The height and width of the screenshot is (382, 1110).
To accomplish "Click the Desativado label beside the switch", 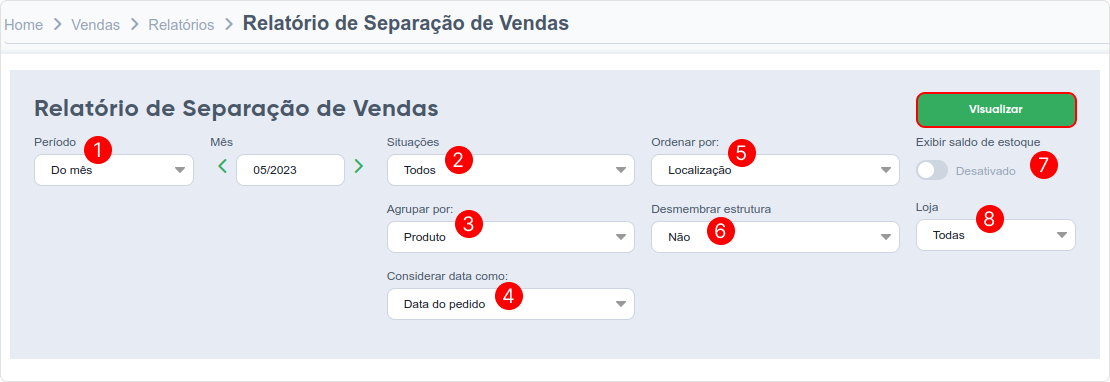I will click(985, 170).
